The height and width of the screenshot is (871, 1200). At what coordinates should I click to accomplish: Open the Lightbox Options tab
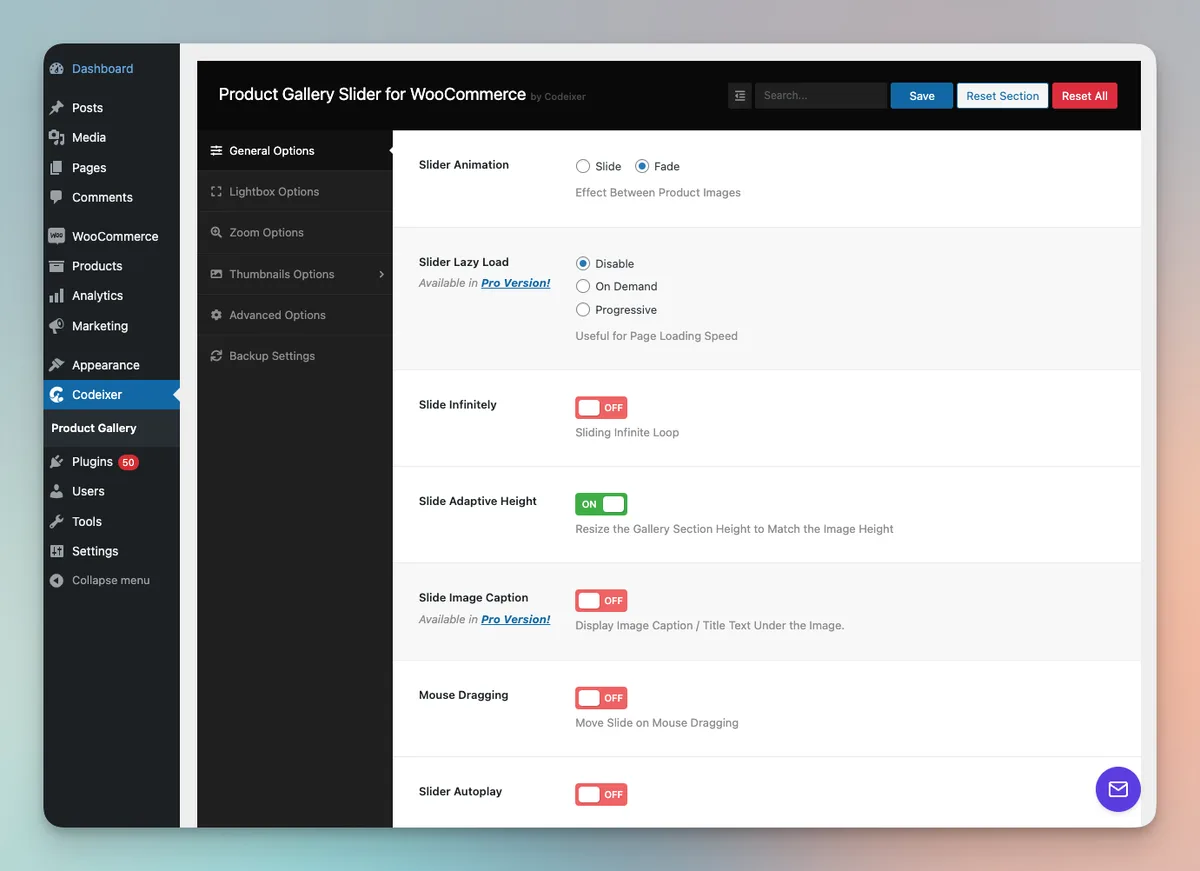coord(295,192)
